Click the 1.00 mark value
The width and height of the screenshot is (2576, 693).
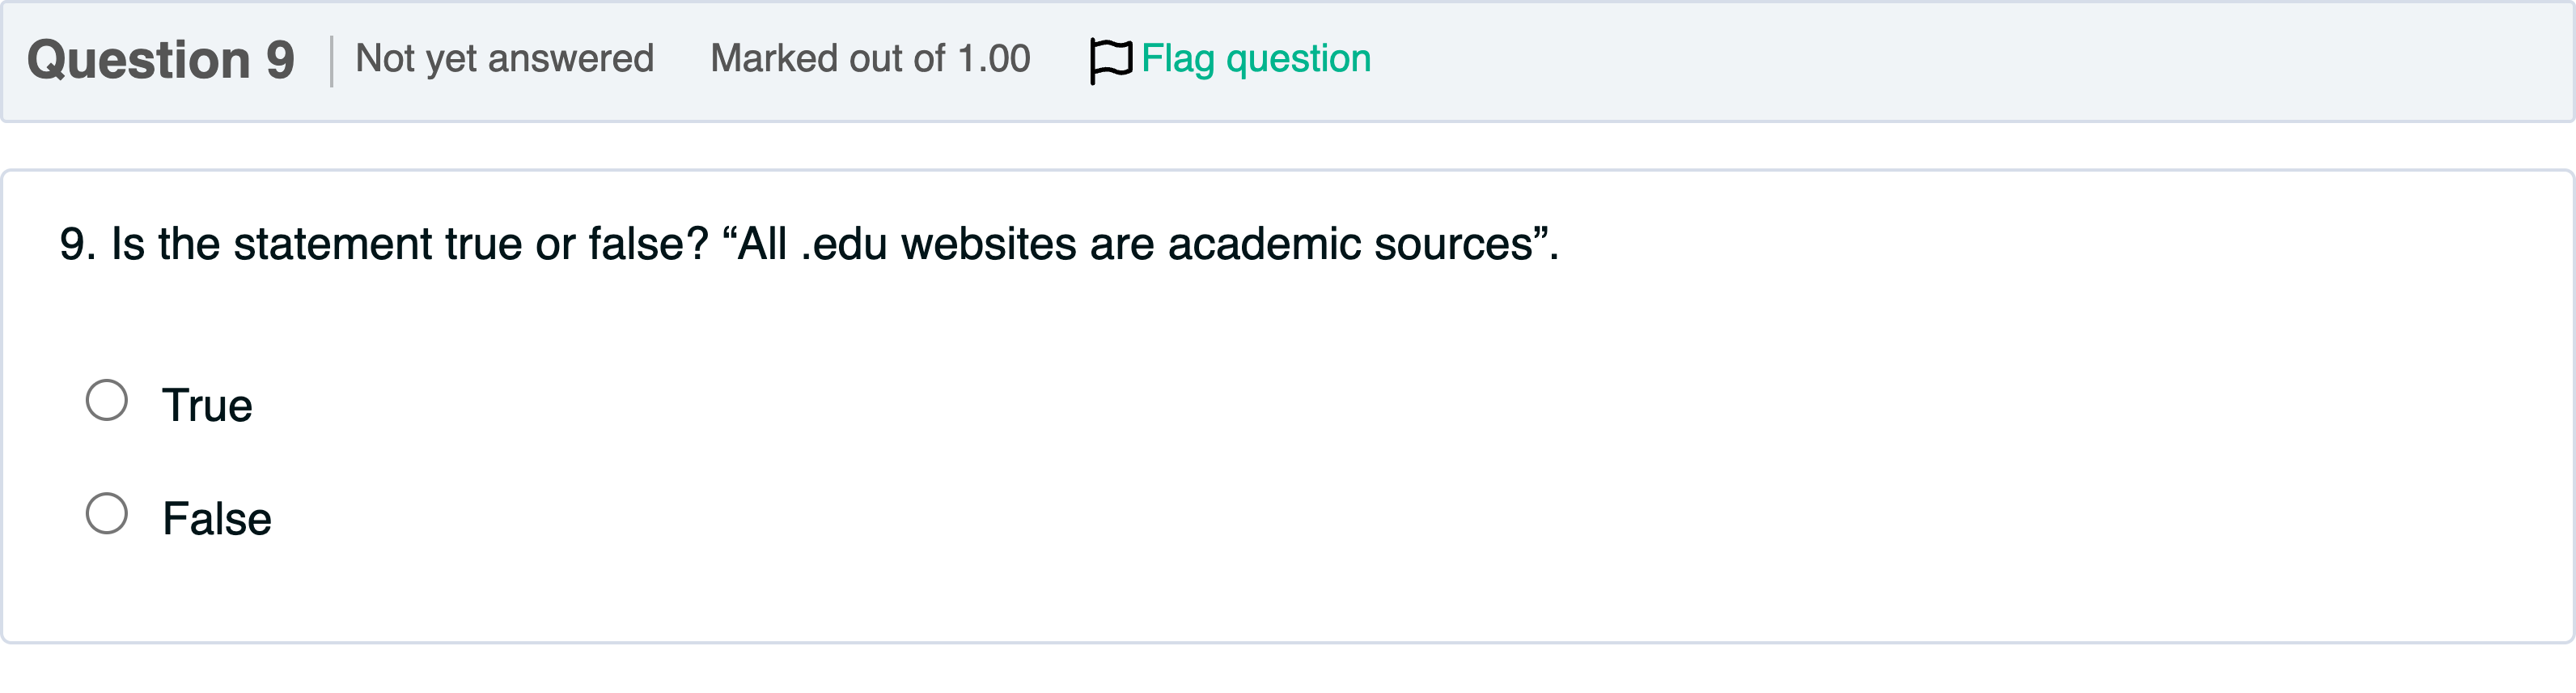[x=994, y=59]
